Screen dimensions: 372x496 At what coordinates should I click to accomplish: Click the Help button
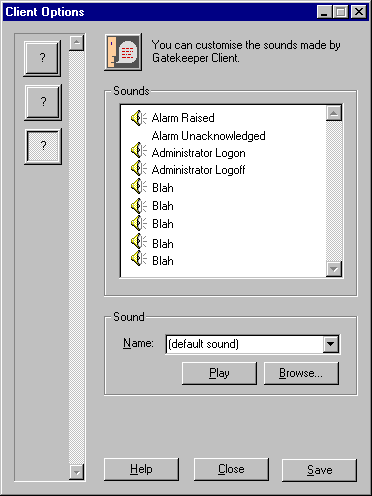tap(141, 469)
